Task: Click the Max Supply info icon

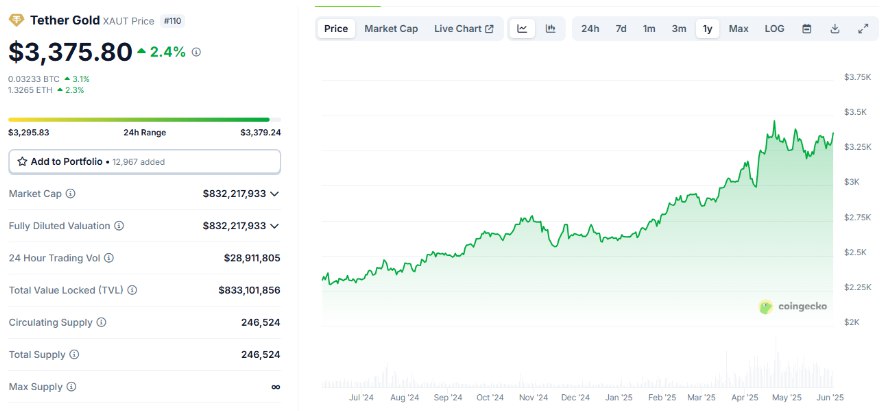Action: coord(70,387)
